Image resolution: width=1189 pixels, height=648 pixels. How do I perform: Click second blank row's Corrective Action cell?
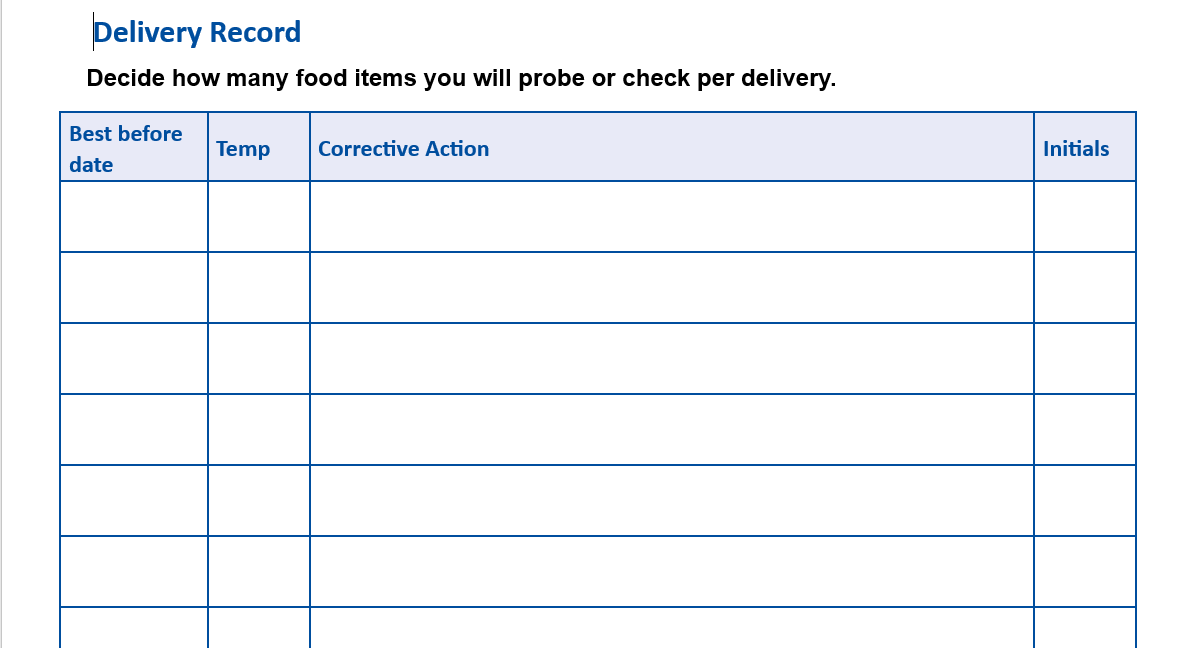[671, 287]
